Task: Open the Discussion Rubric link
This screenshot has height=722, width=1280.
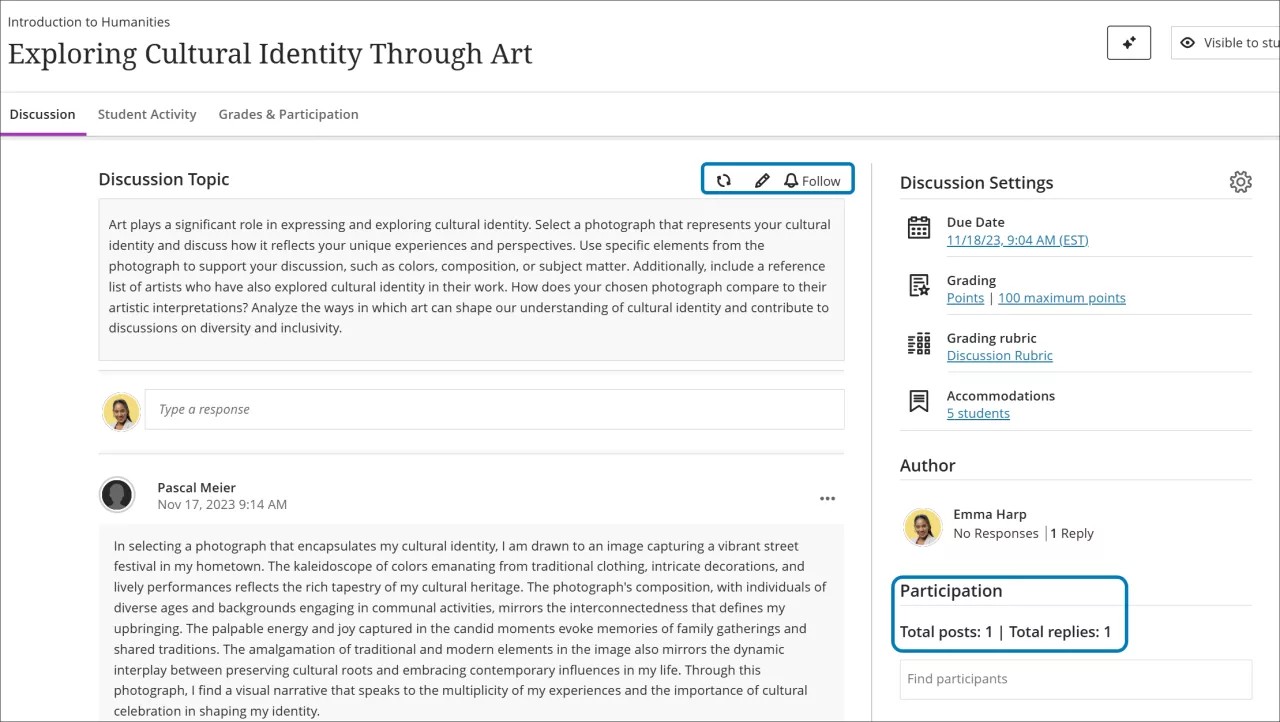Action: coord(999,355)
